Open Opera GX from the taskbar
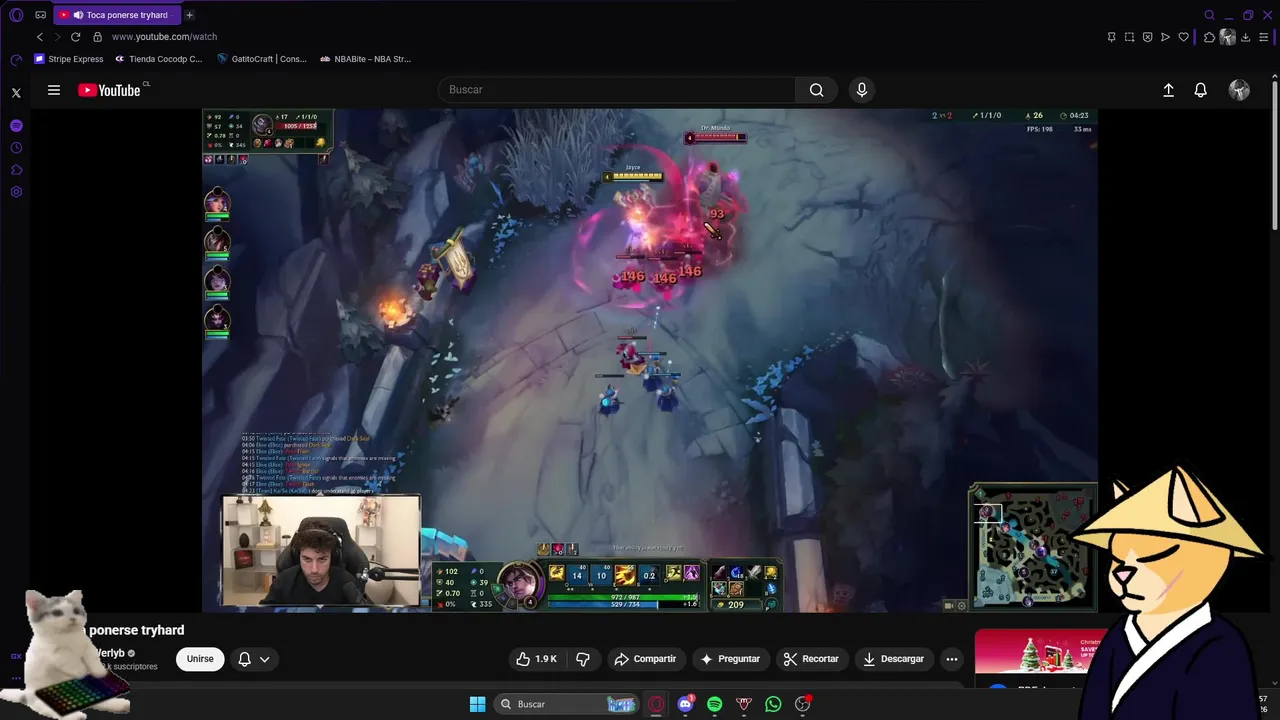The width and height of the screenshot is (1280, 720). (x=656, y=704)
